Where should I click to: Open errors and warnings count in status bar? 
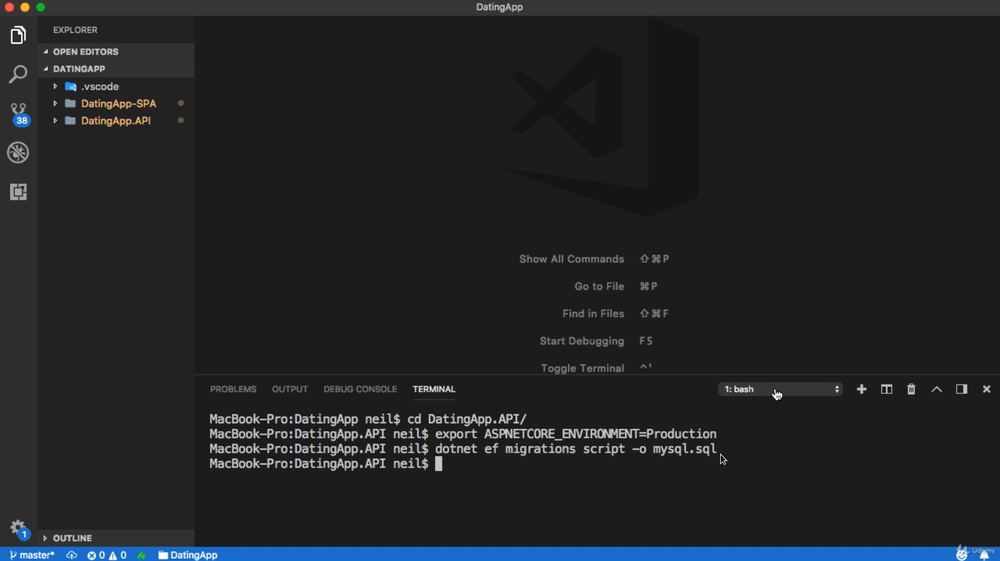[107, 555]
